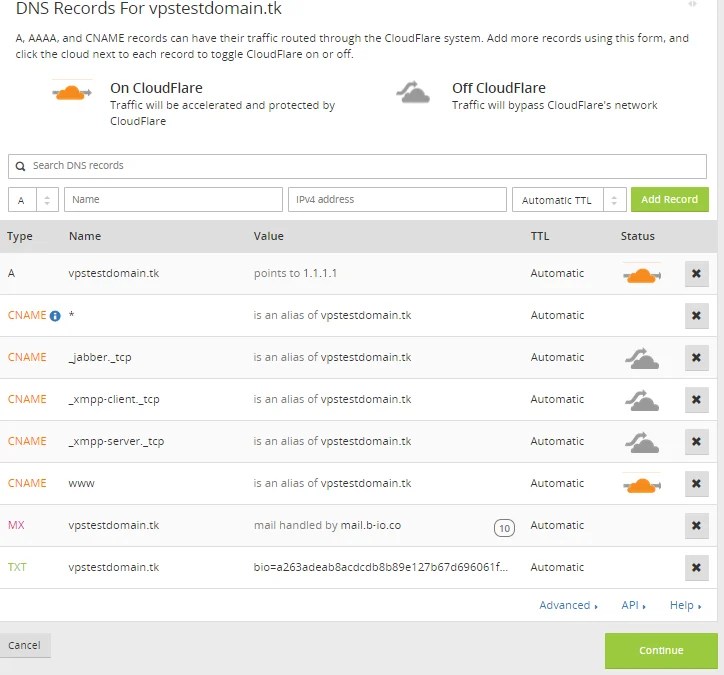Screen dimensions: 724x675
Task: Delete the www CNAME record
Action: click(697, 484)
